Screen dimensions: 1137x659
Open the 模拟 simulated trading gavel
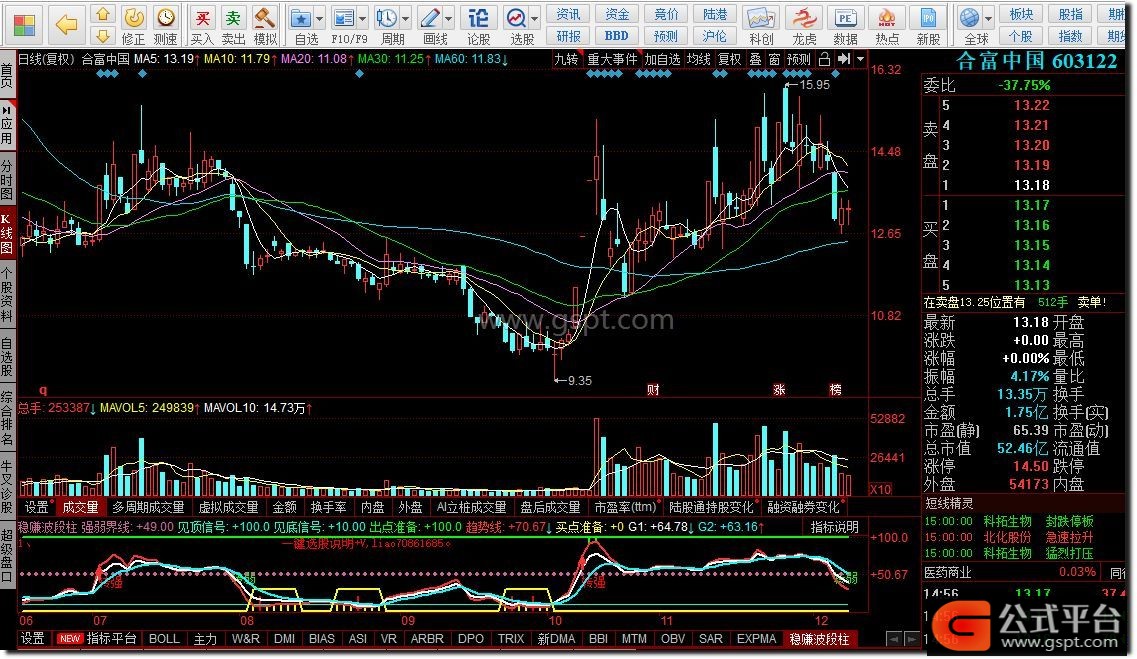[x=265, y=17]
